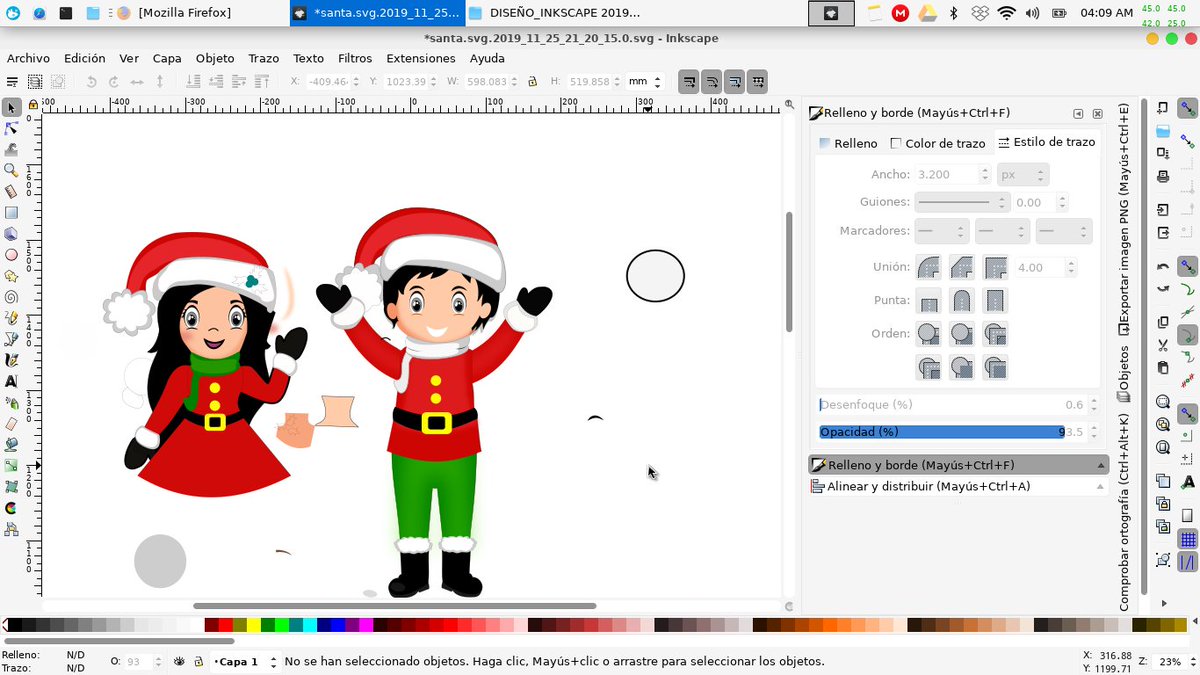Select the Ellipse circle tool

point(11,254)
